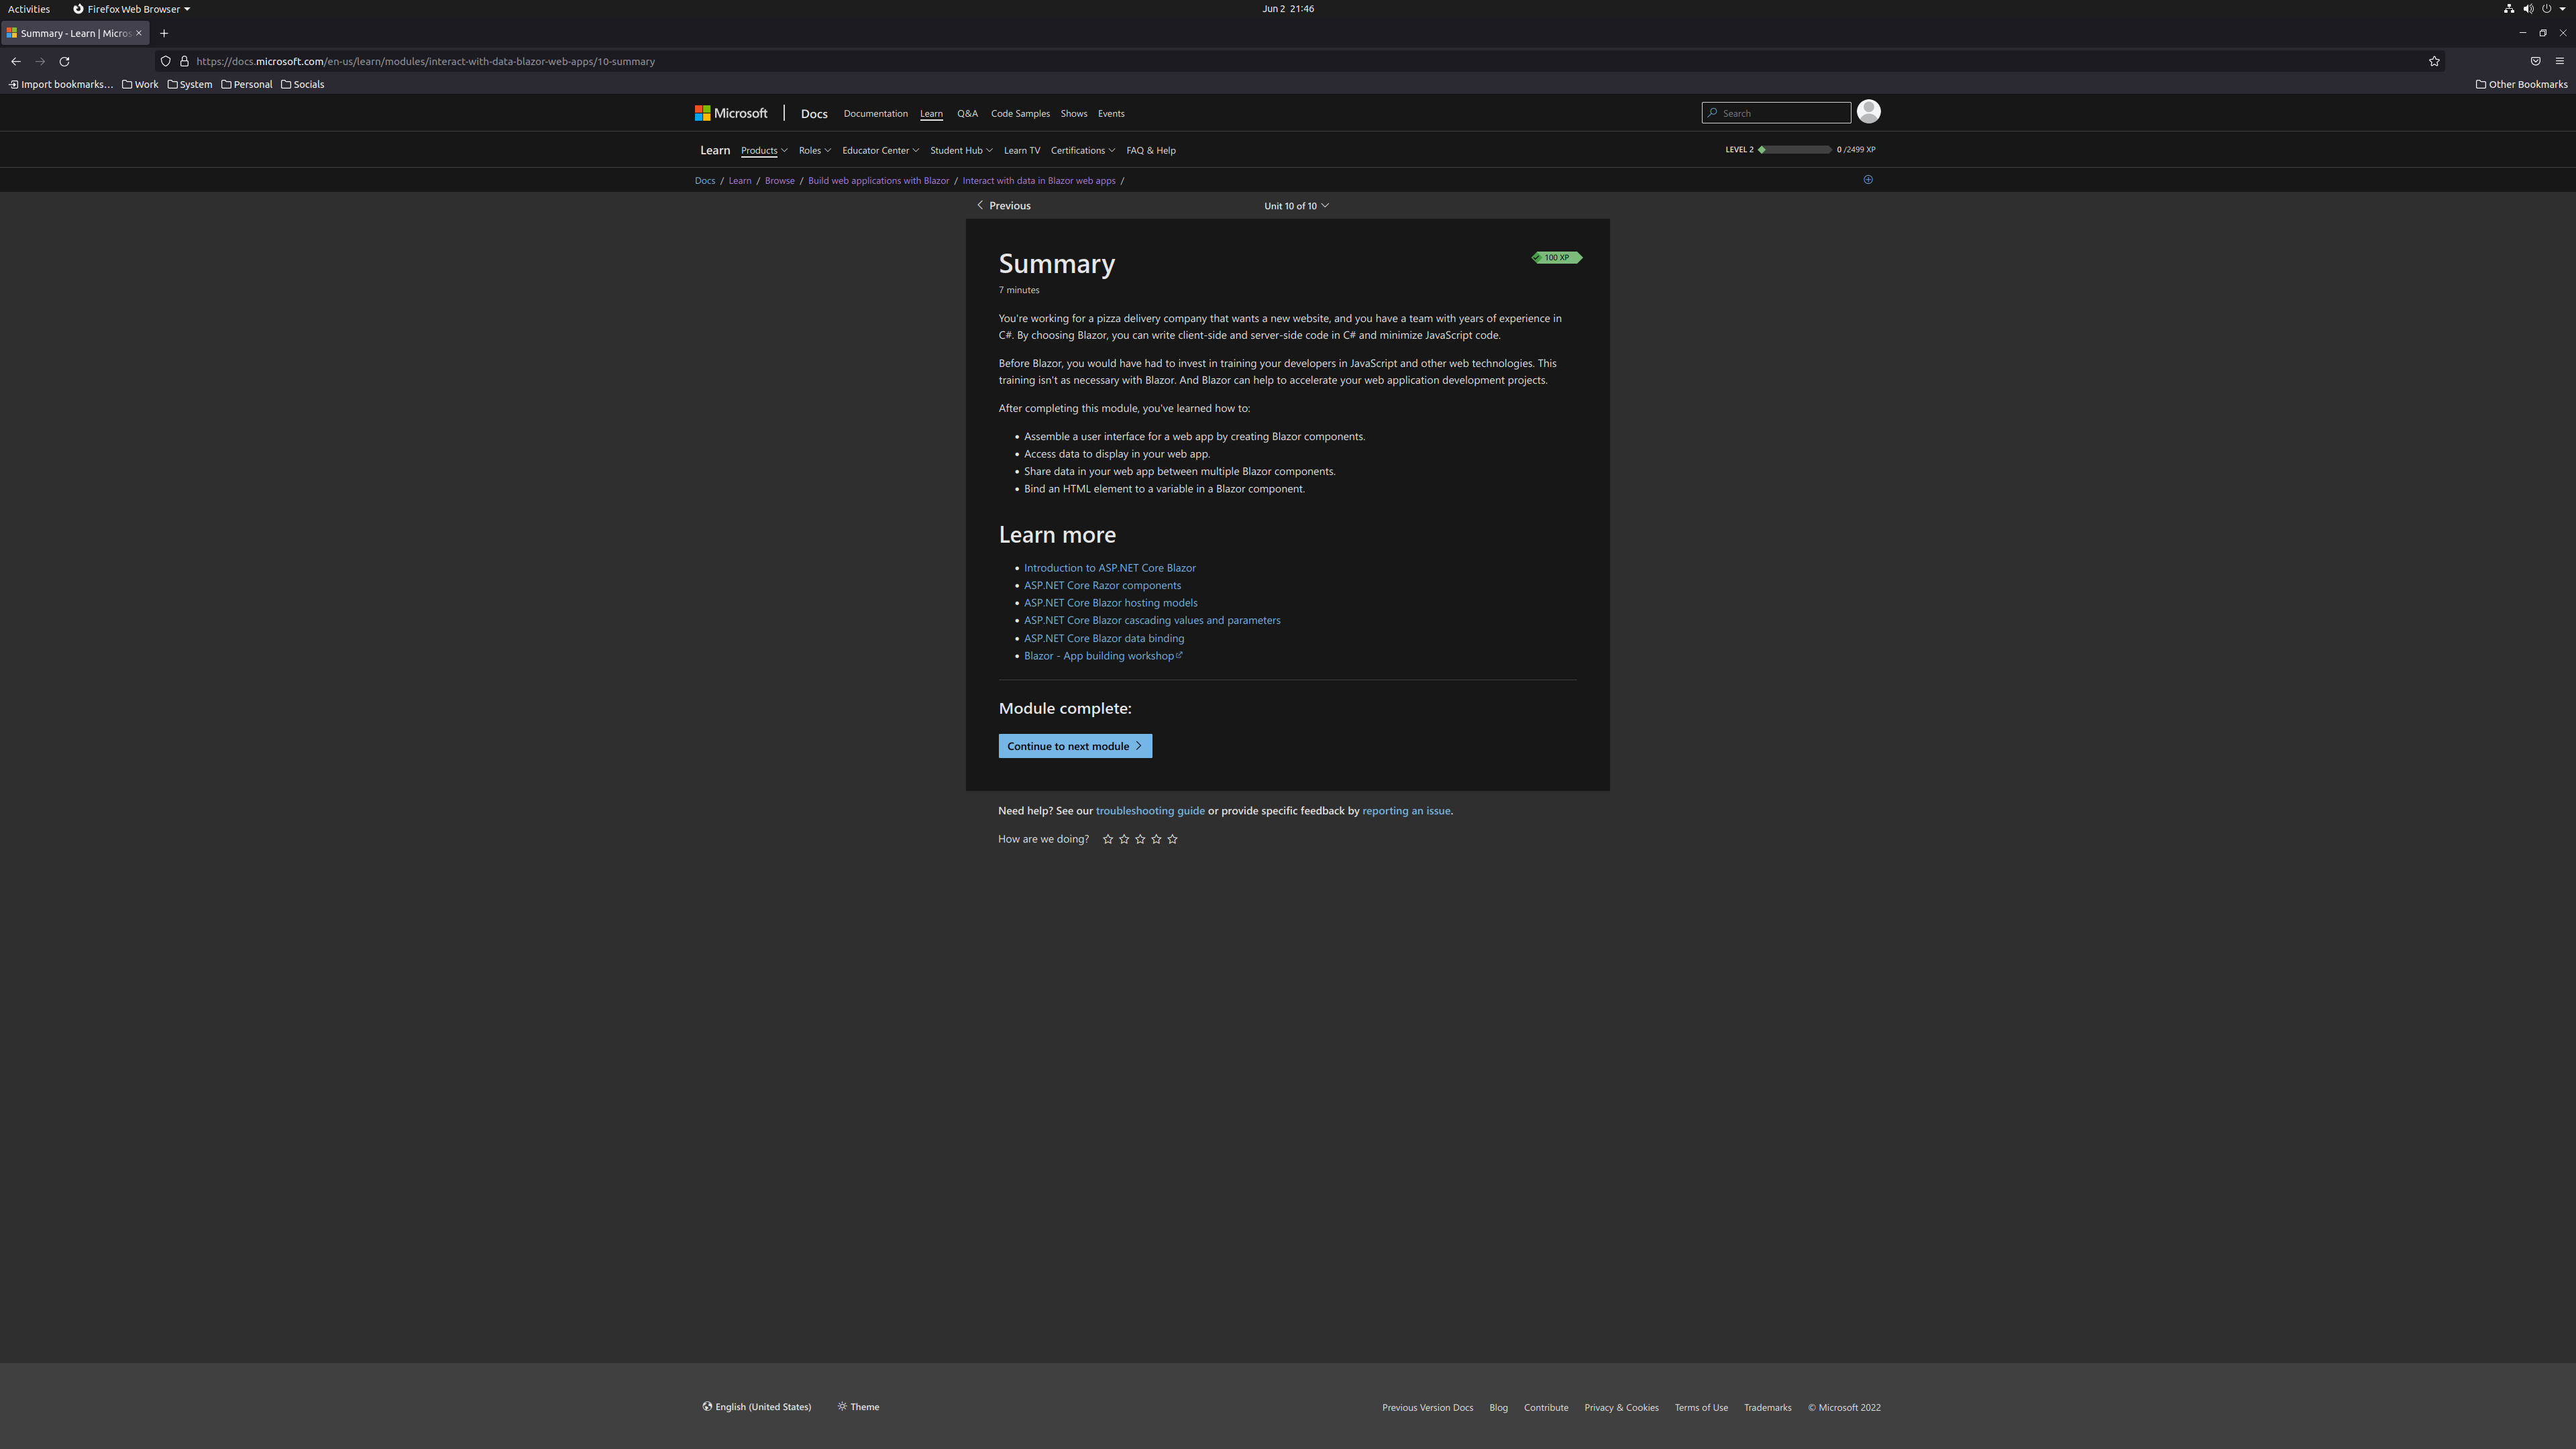The height and width of the screenshot is (1449, 2576).
Task: Click in the Docs Search field
Action: coord(1776,113)
